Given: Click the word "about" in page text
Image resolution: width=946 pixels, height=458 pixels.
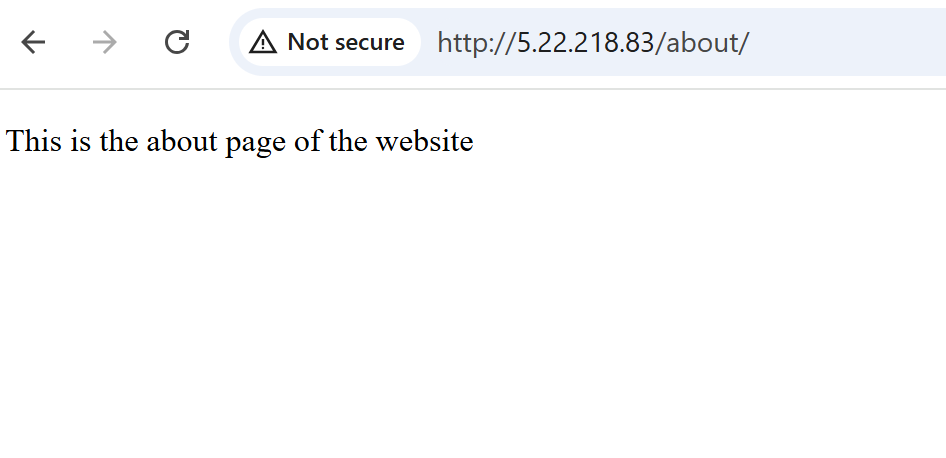Looking at the screenshot, I should [182, 141].
